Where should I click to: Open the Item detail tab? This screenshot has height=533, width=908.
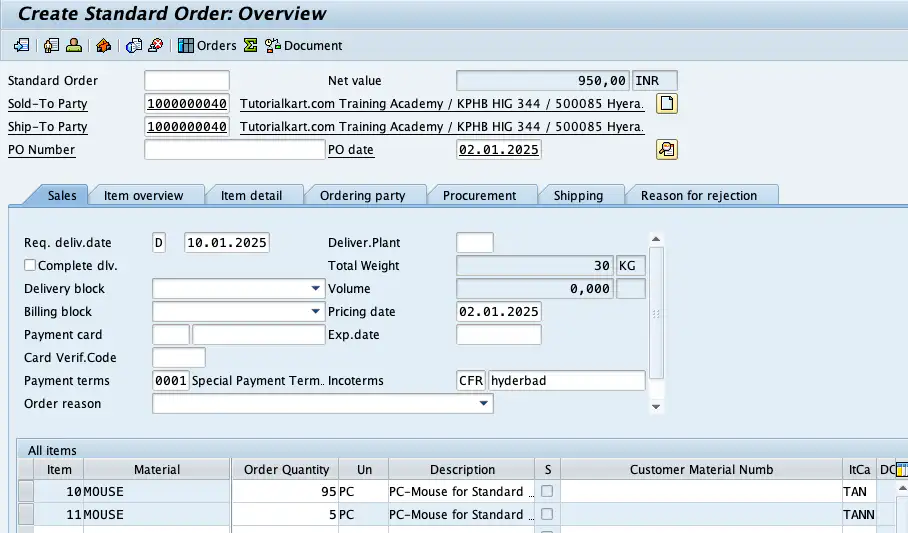click(251, 195)
